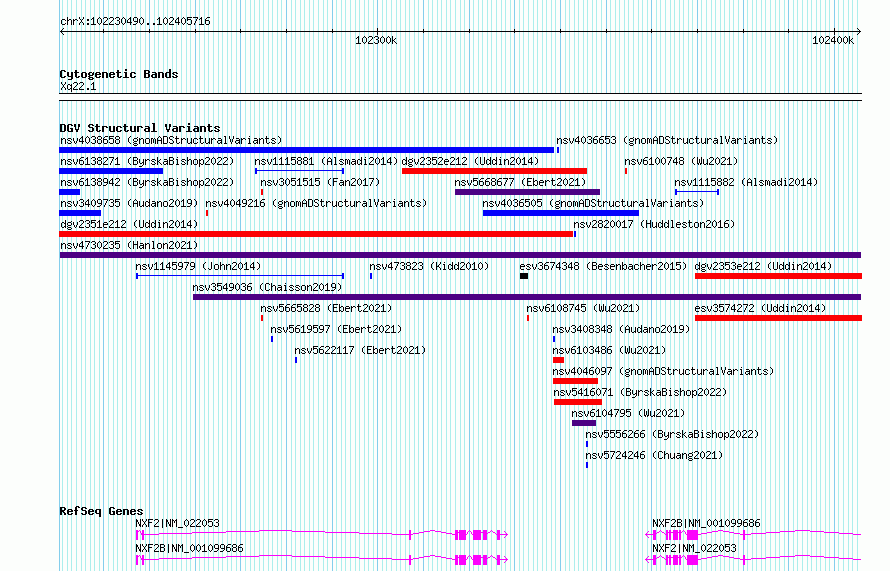Open the nsv5665828 (Ebert2021) label
Screen dimensions: 890x571
point(326,308)
